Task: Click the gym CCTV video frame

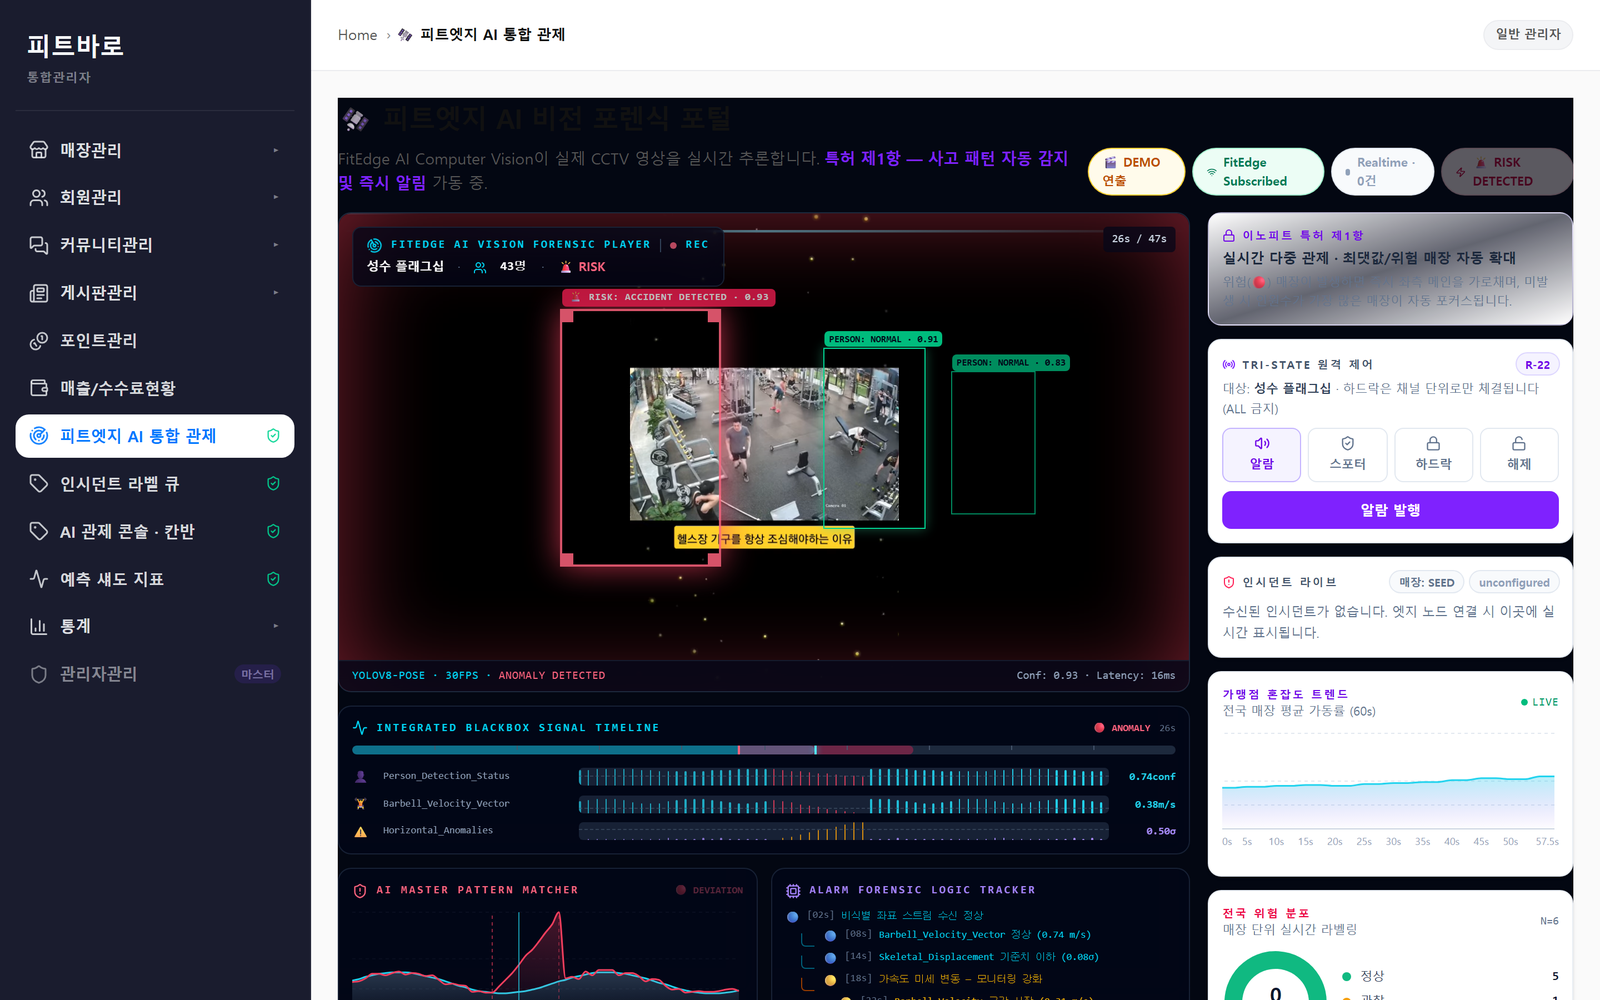Action: [764, 444]
